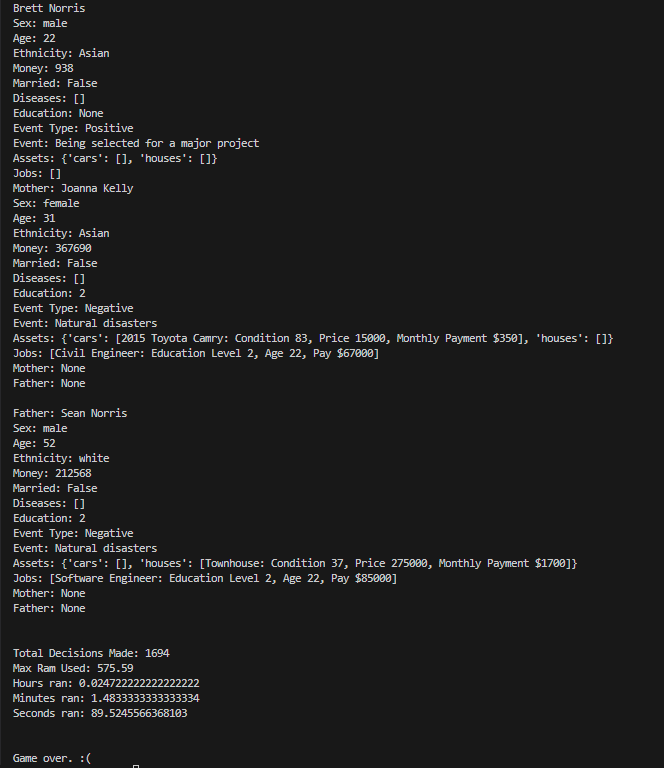Click the 'Hours ran' output line
664x768 pixels.
106,683
